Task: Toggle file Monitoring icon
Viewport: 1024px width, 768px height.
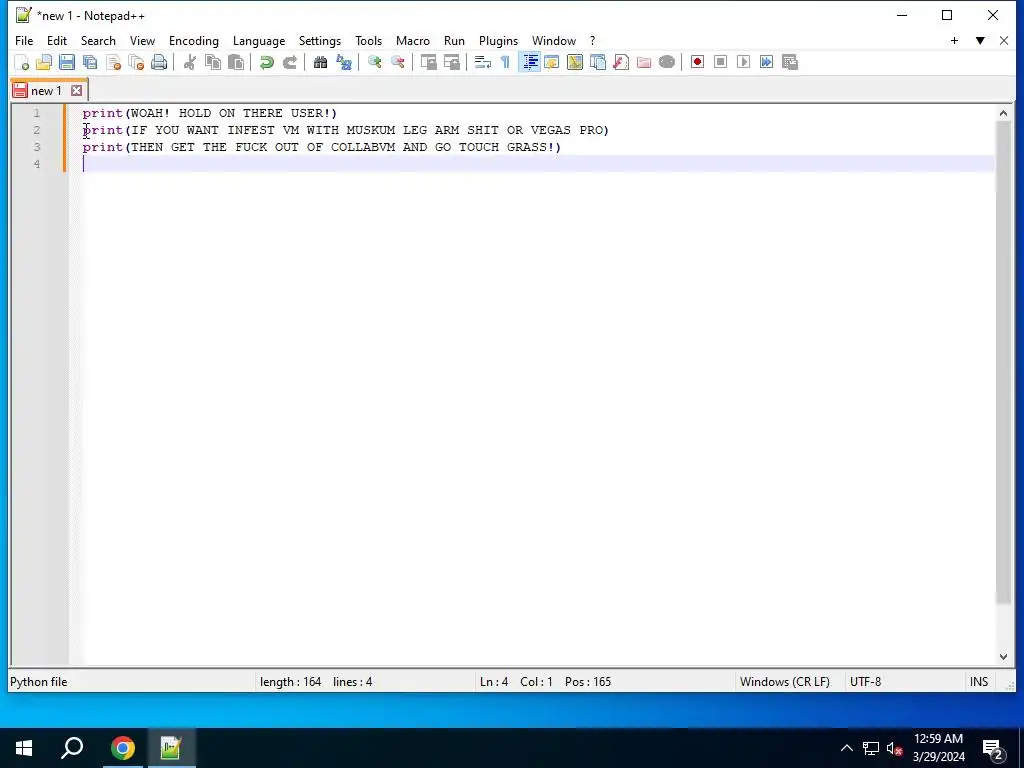Action: (x=667, y=62)
